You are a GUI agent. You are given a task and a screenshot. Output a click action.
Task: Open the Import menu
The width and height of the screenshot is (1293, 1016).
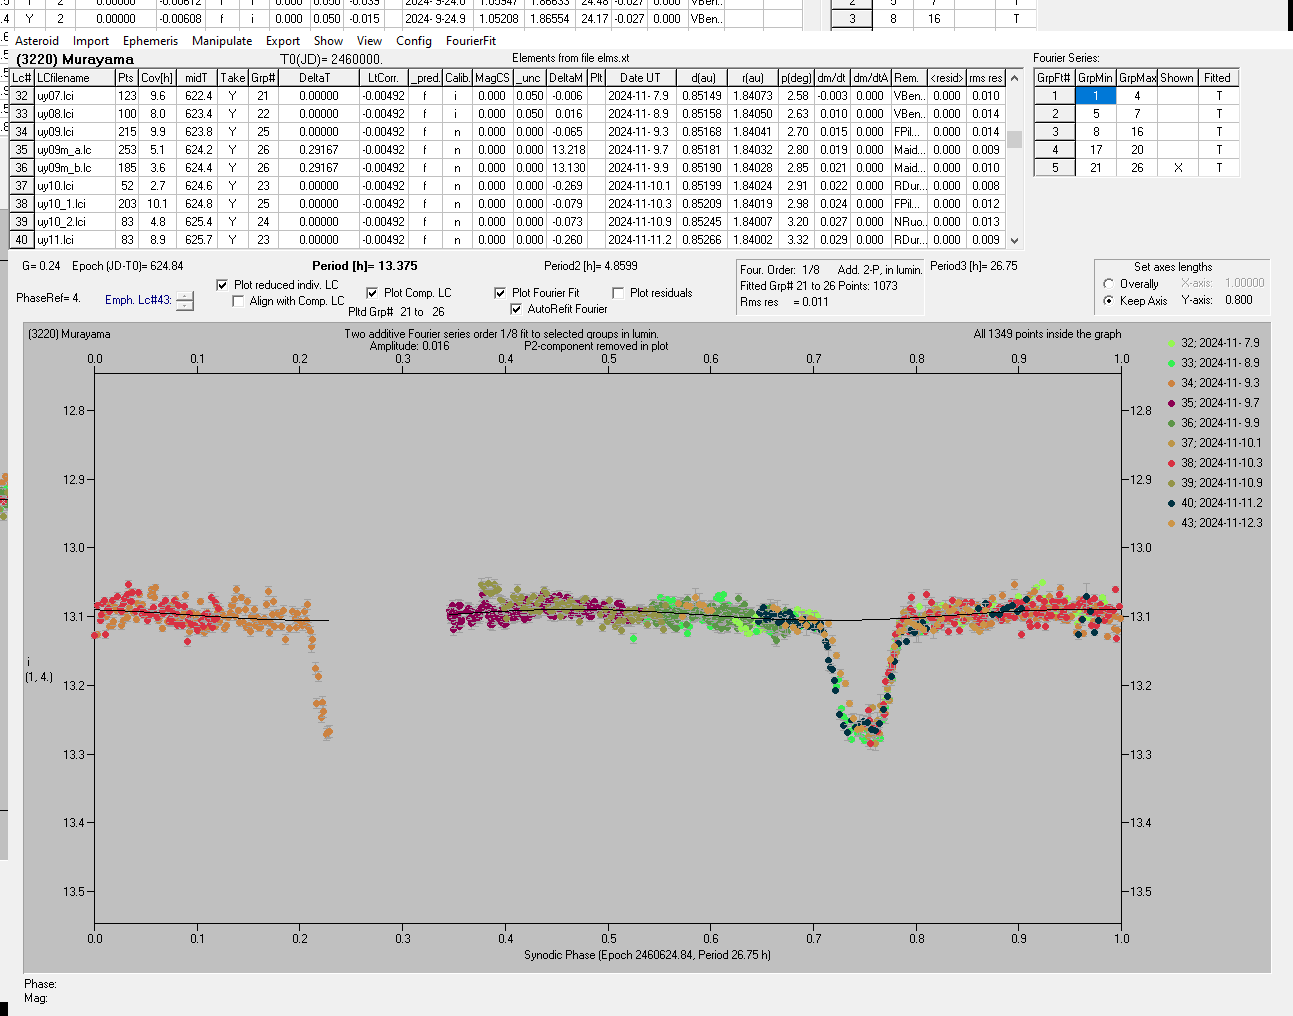[x=91, y=41]
